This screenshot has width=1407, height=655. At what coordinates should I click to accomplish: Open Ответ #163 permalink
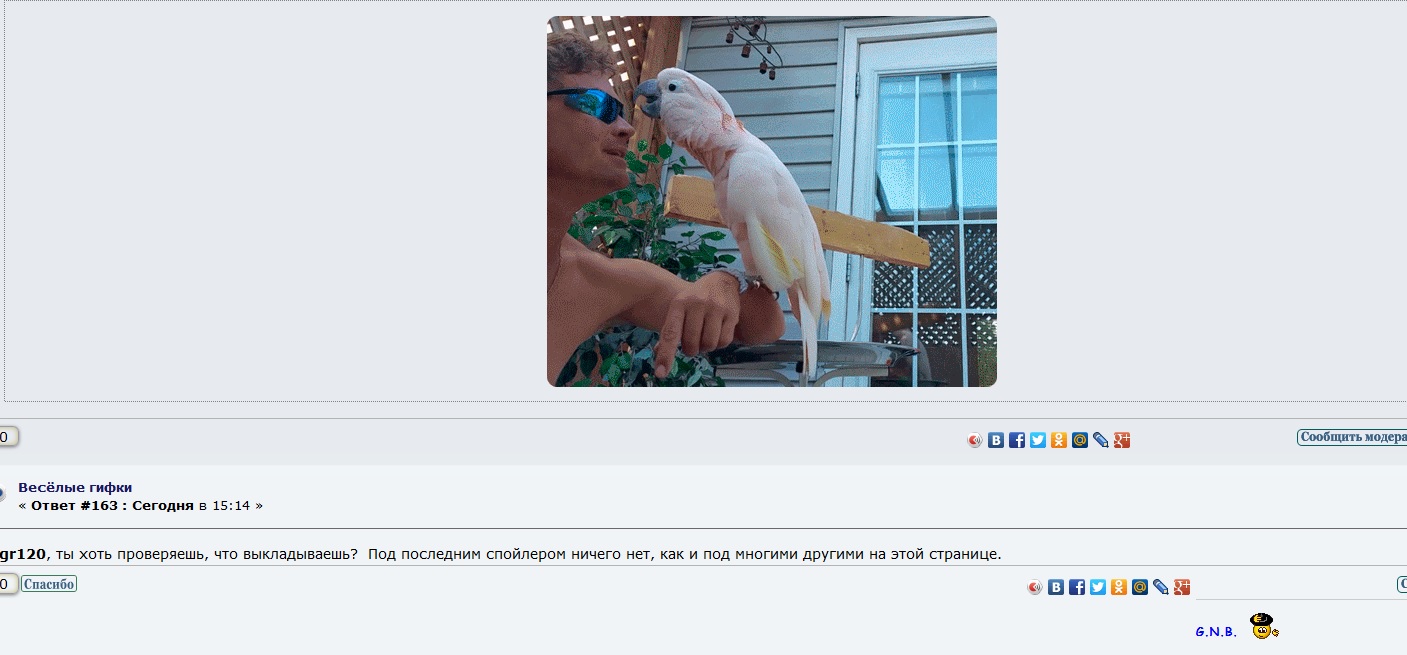click(x=112, y=505)
